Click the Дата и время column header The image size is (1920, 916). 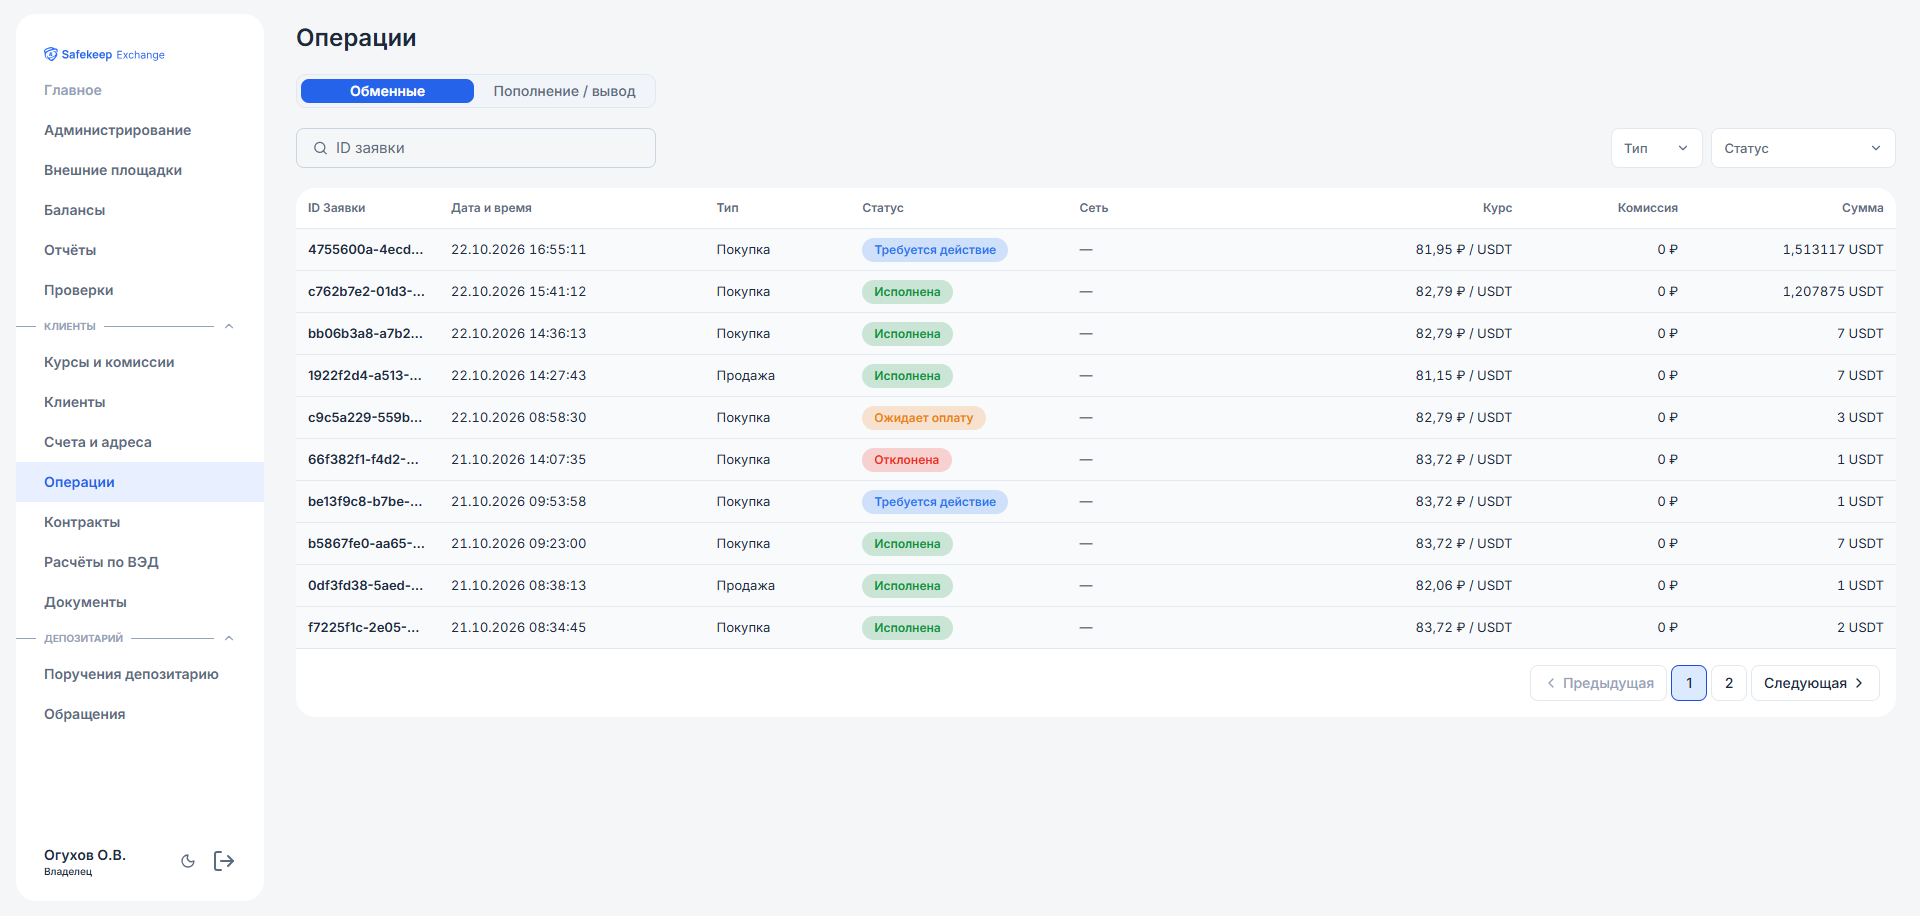point(491,208)
